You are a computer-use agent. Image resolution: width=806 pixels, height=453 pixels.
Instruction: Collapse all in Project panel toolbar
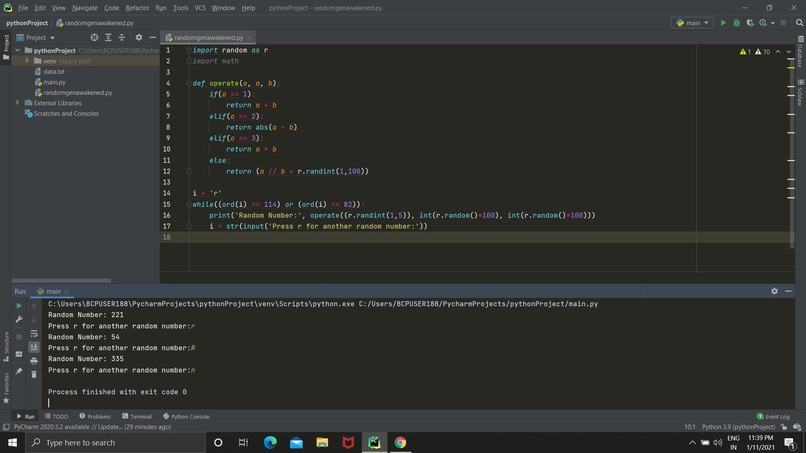pos(122,38)
